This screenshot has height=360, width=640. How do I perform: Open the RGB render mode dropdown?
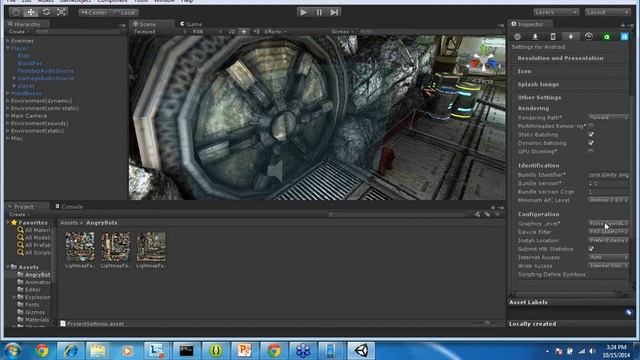(202, 31)
